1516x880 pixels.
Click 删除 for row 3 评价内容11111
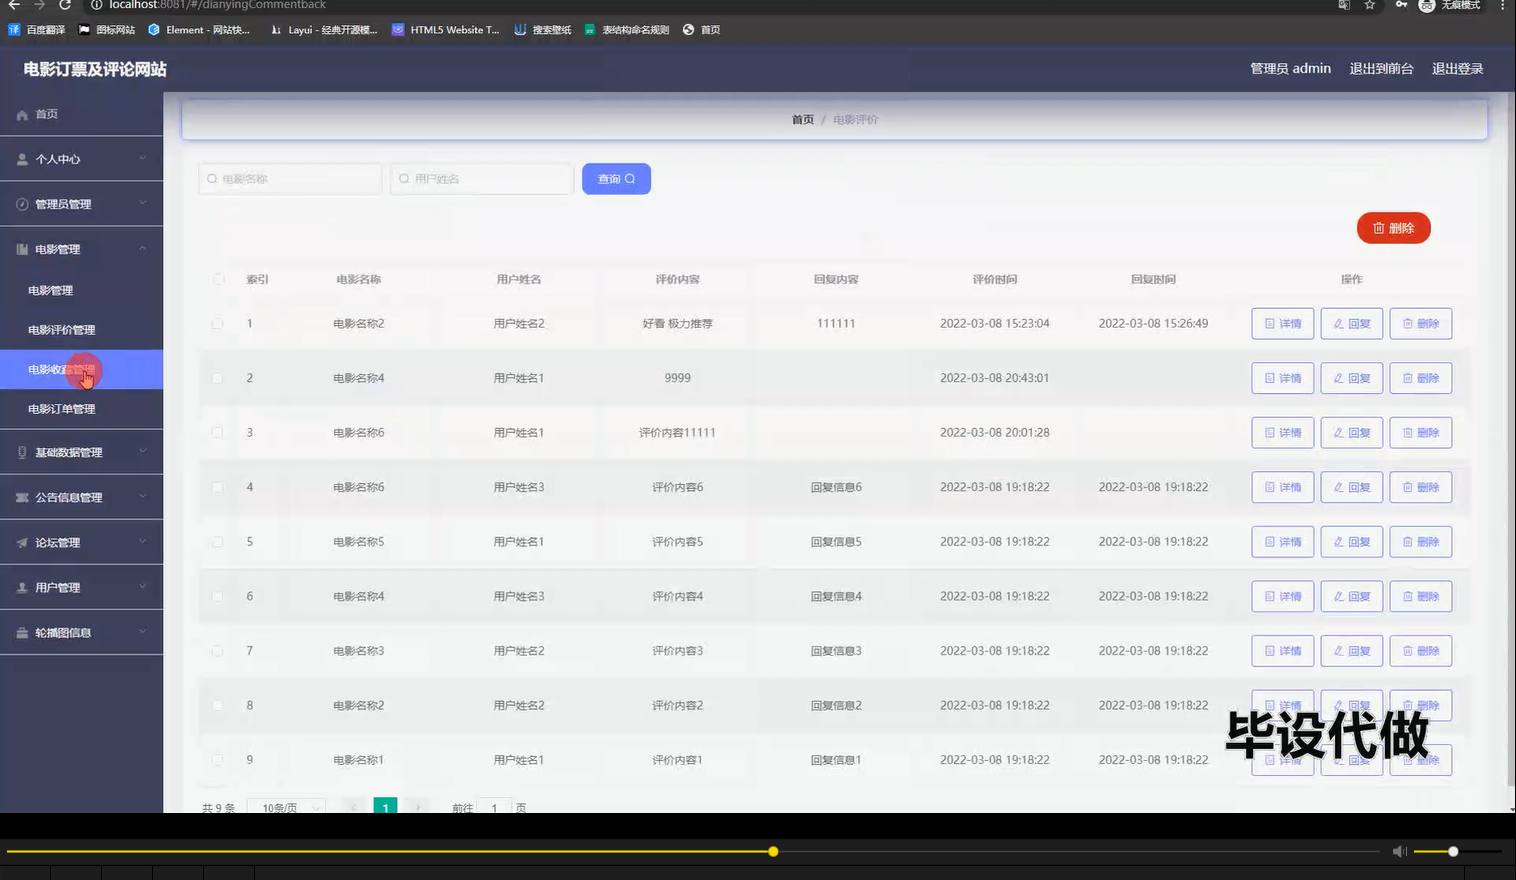[1421, 433]
